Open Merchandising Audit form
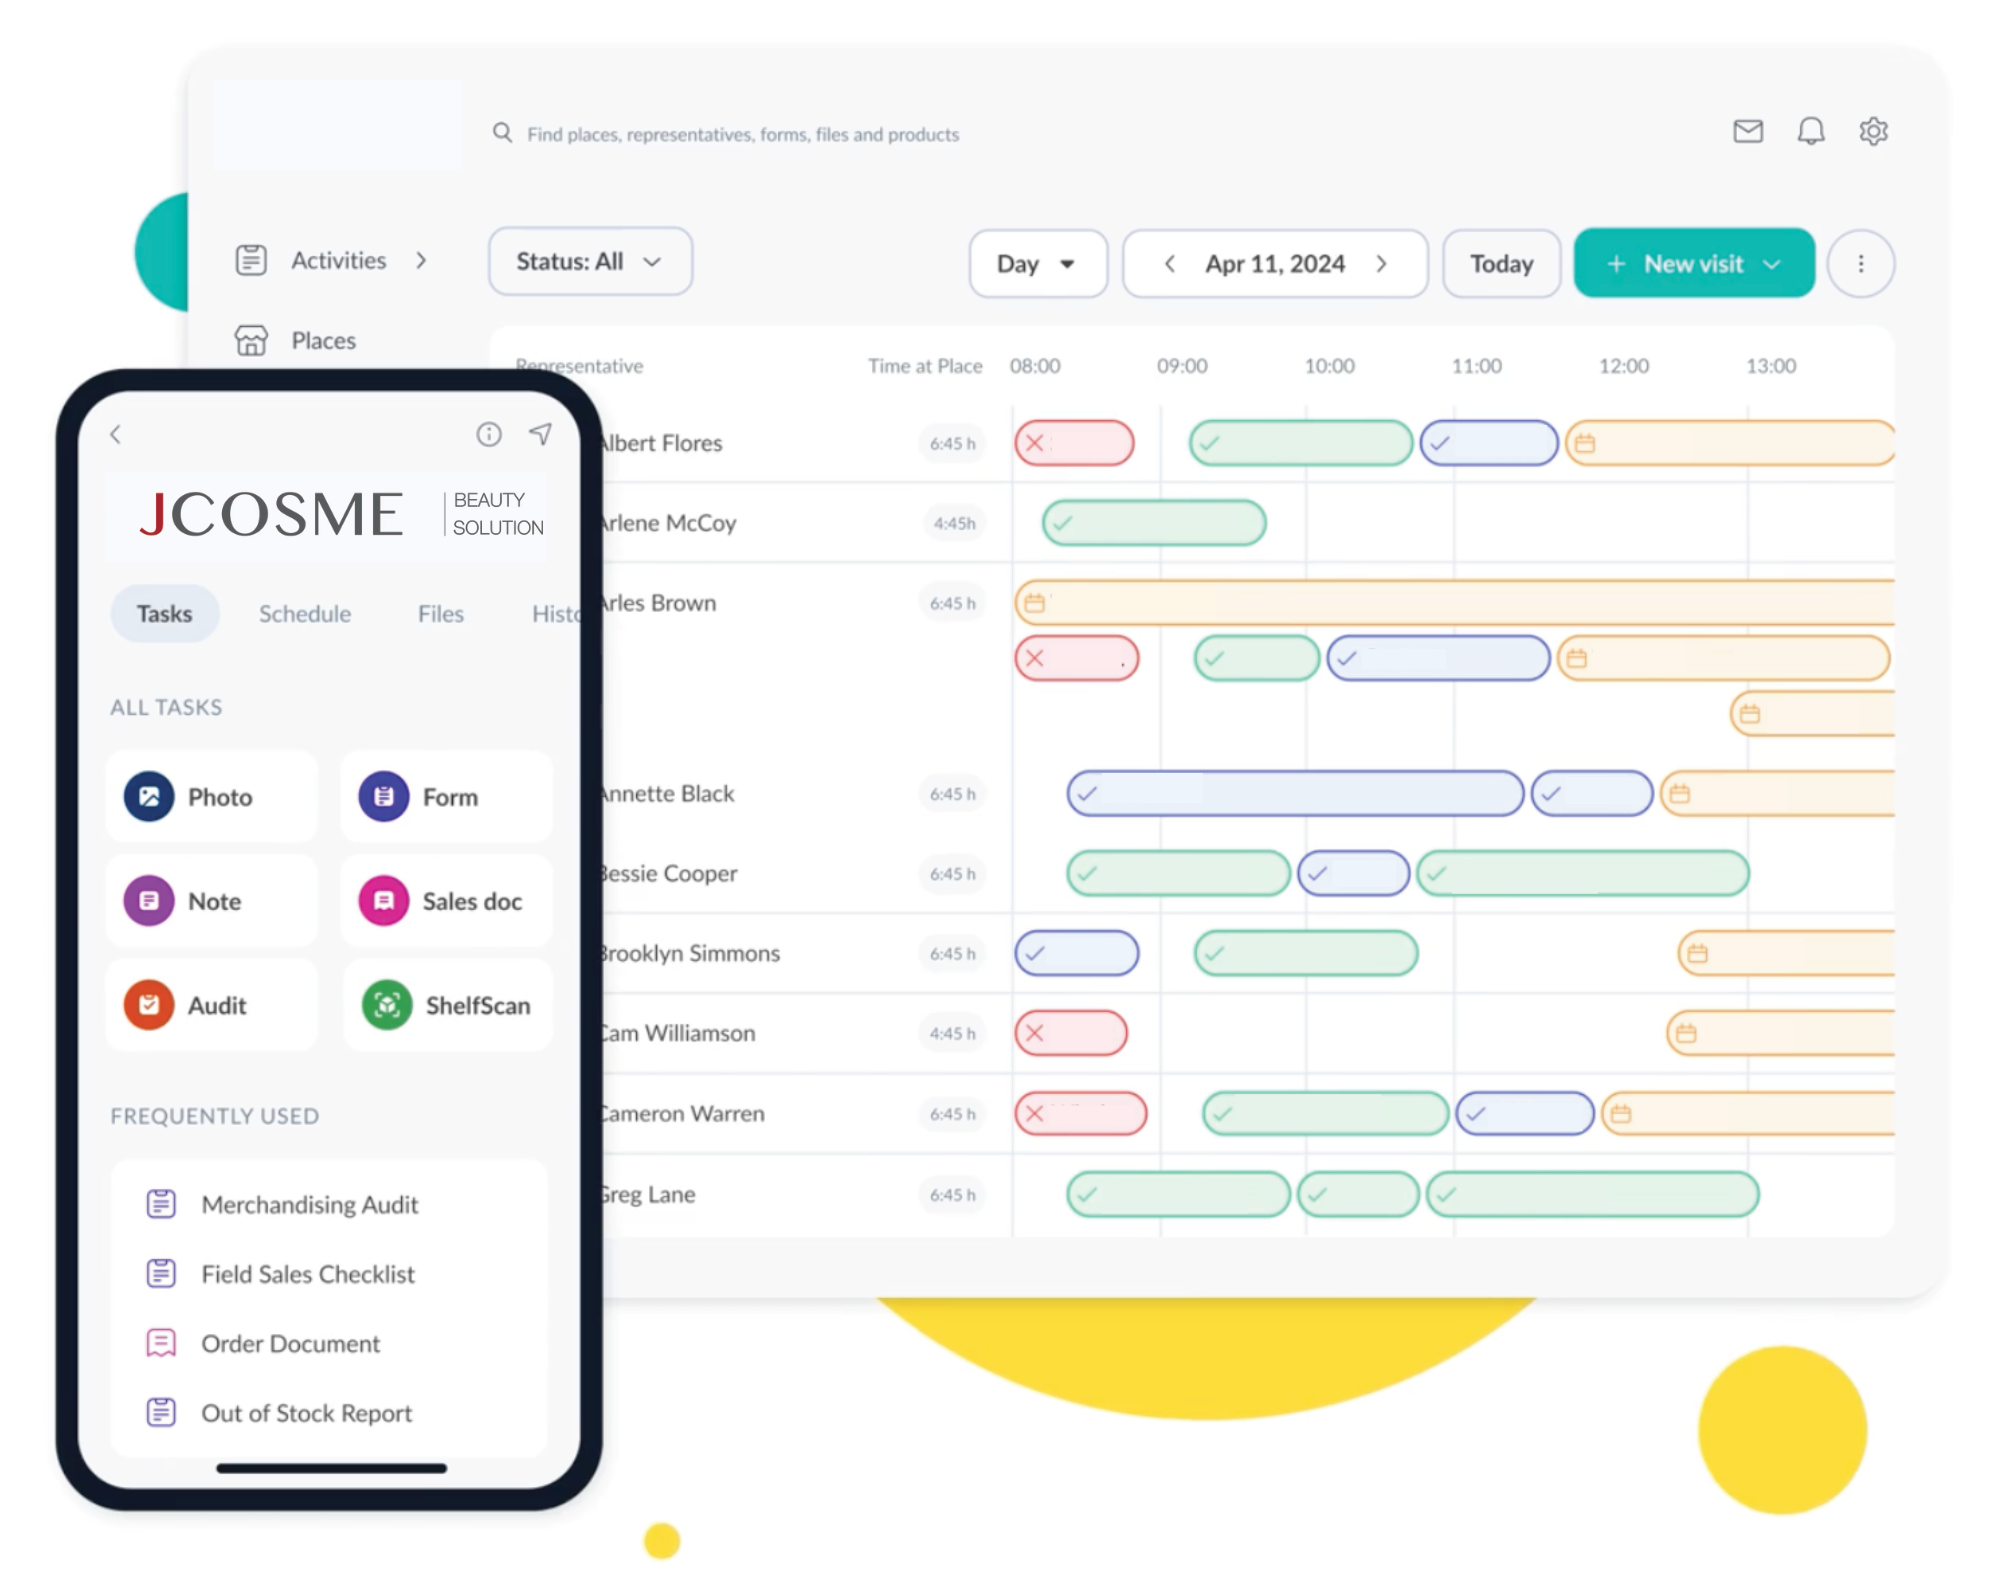This screenshot has height=1592, width=2012. (309, 1204)
